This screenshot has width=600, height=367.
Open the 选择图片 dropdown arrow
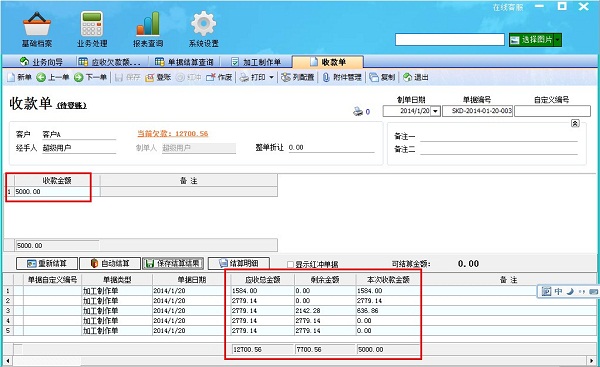click(x=558, y=40)
